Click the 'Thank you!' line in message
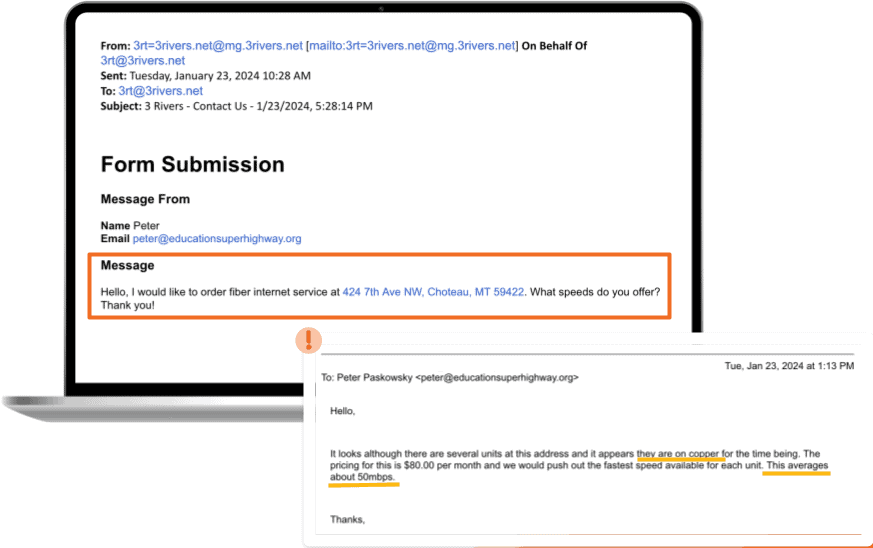 coord(127,305)
